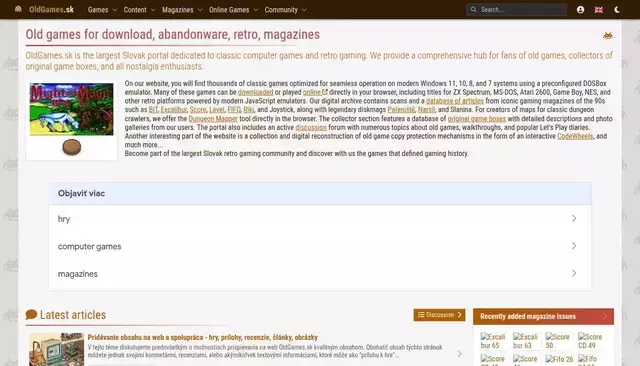Open the 'Pridávanie obsahu na web' article
This screenshot has width=640, height=366.
pyautogui.click(x=202, y=337)
